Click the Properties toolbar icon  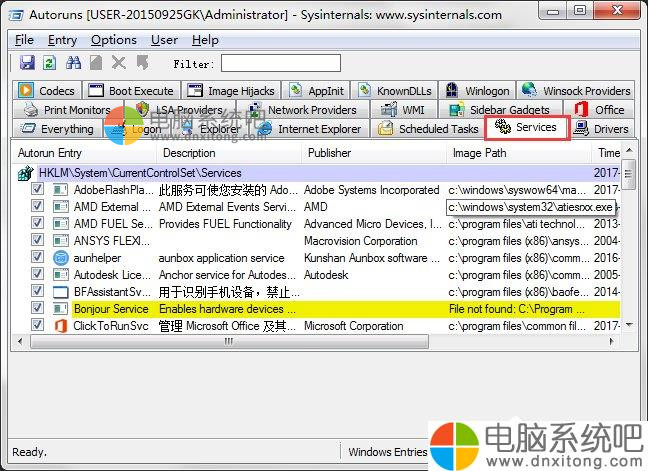click(x=96, y=63)
